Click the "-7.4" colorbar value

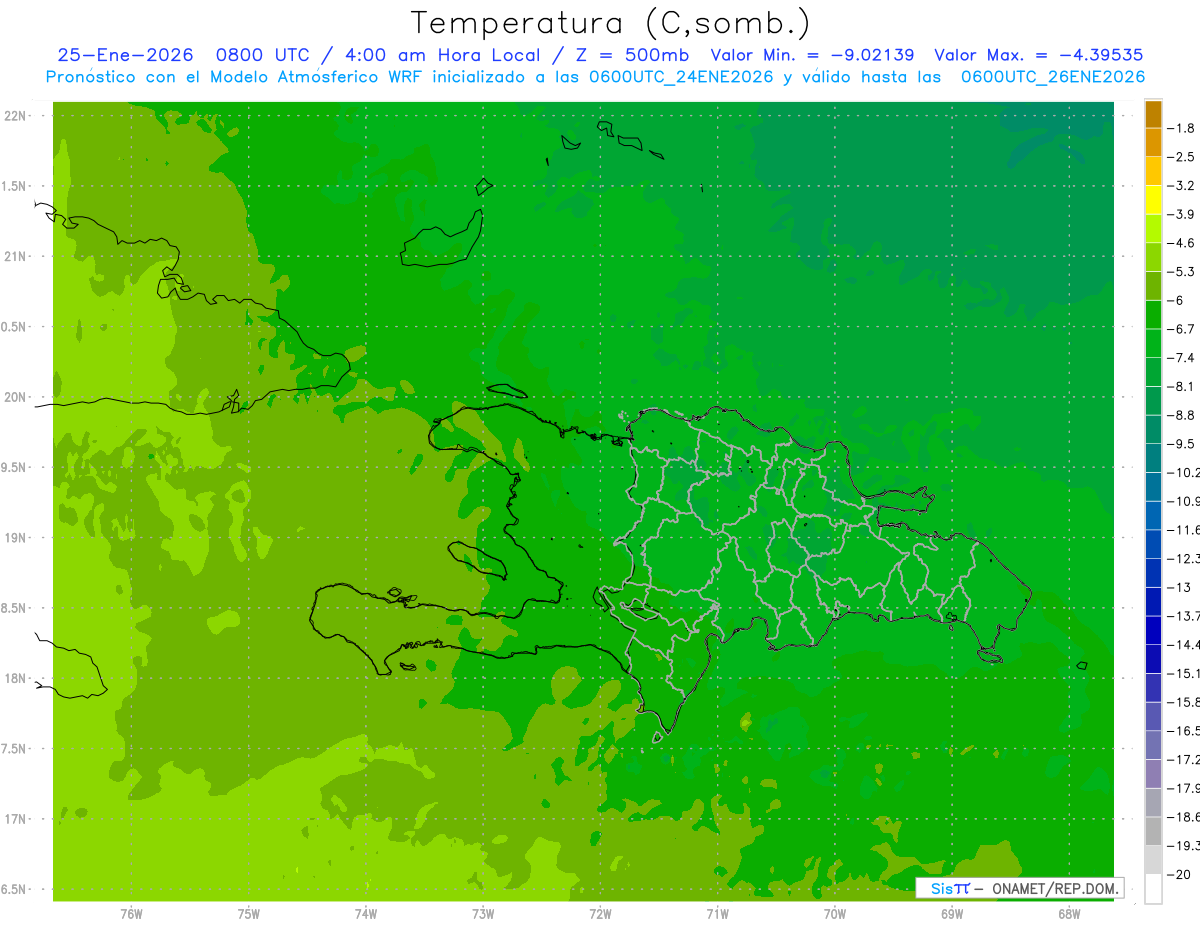pos(1183,358)
